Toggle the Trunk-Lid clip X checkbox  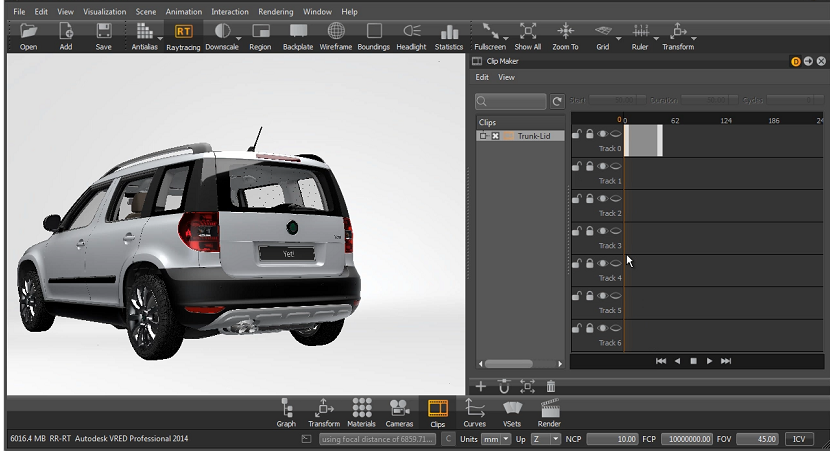pos(495,136)
